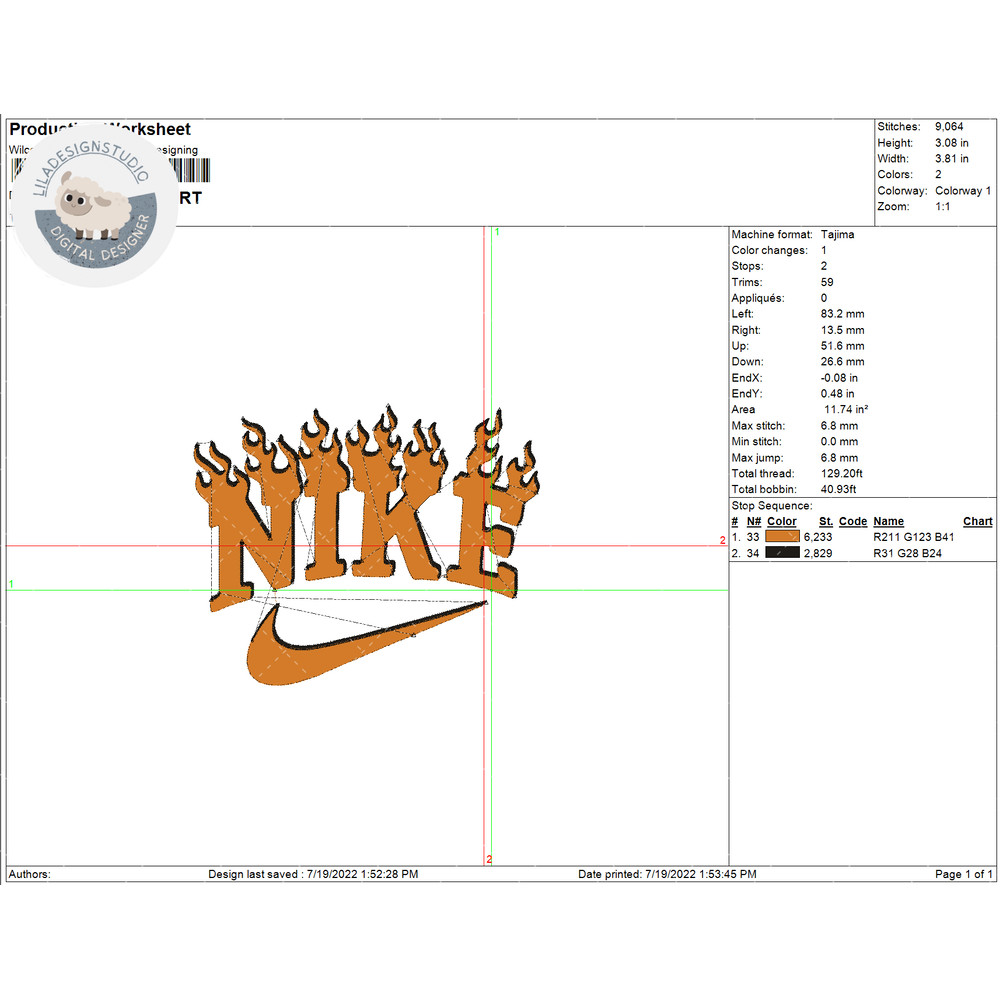1000x1000 pixels.
Task: Click the Production Worksheet title
Action: [x=100, y=129]
